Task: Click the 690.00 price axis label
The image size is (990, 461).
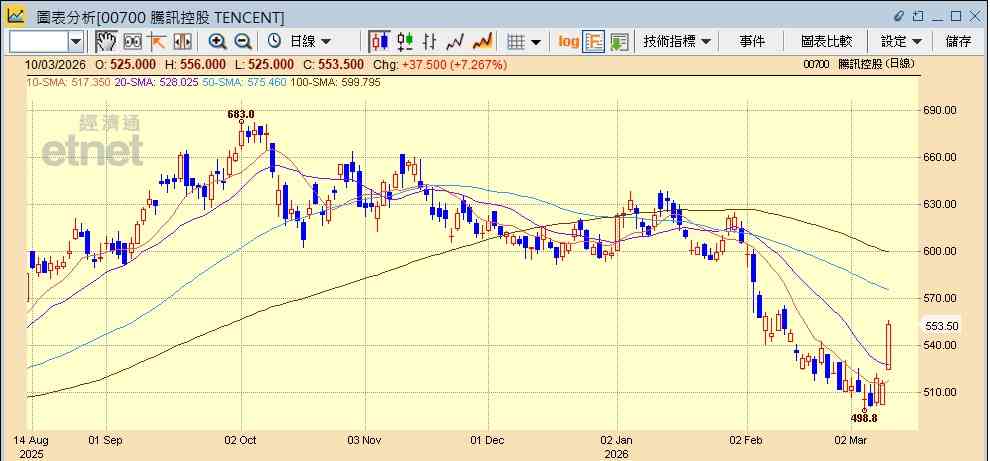Action: click(941, 110)
